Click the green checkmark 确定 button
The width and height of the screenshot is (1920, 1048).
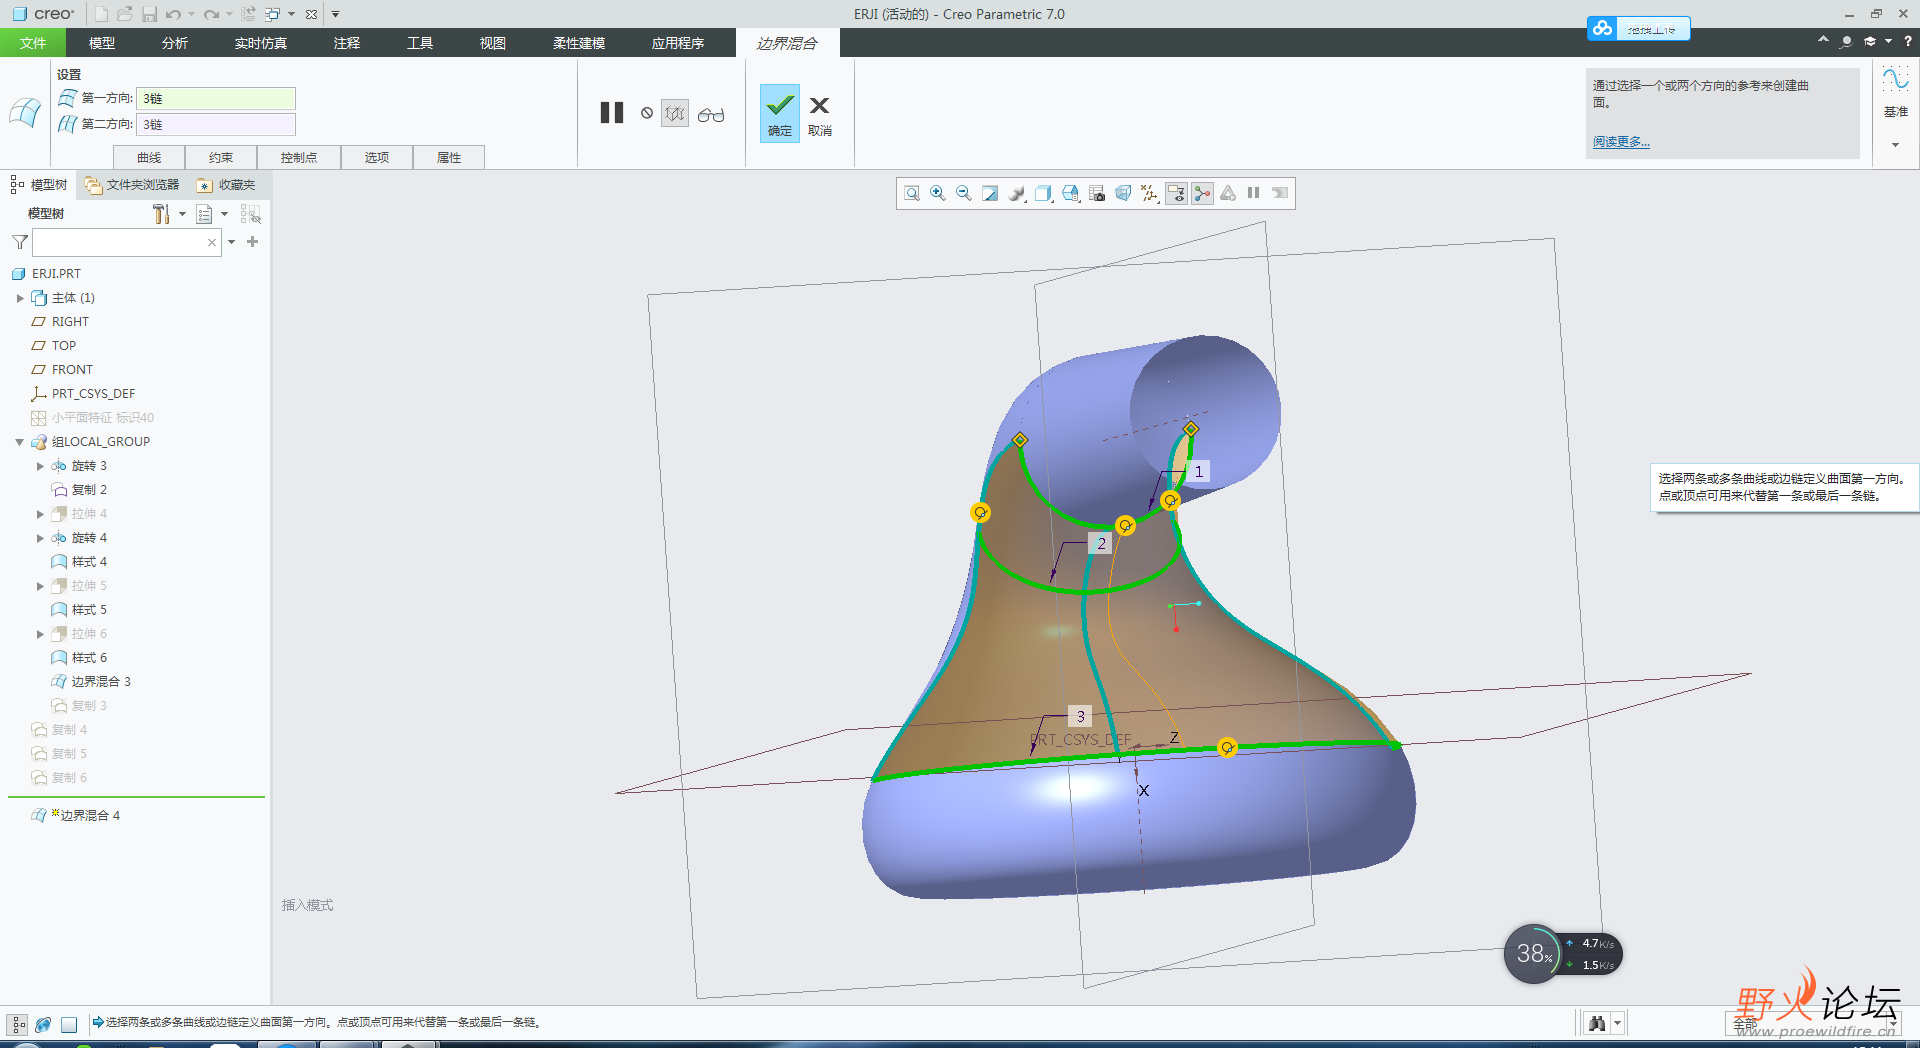click(x=780, y=113)
